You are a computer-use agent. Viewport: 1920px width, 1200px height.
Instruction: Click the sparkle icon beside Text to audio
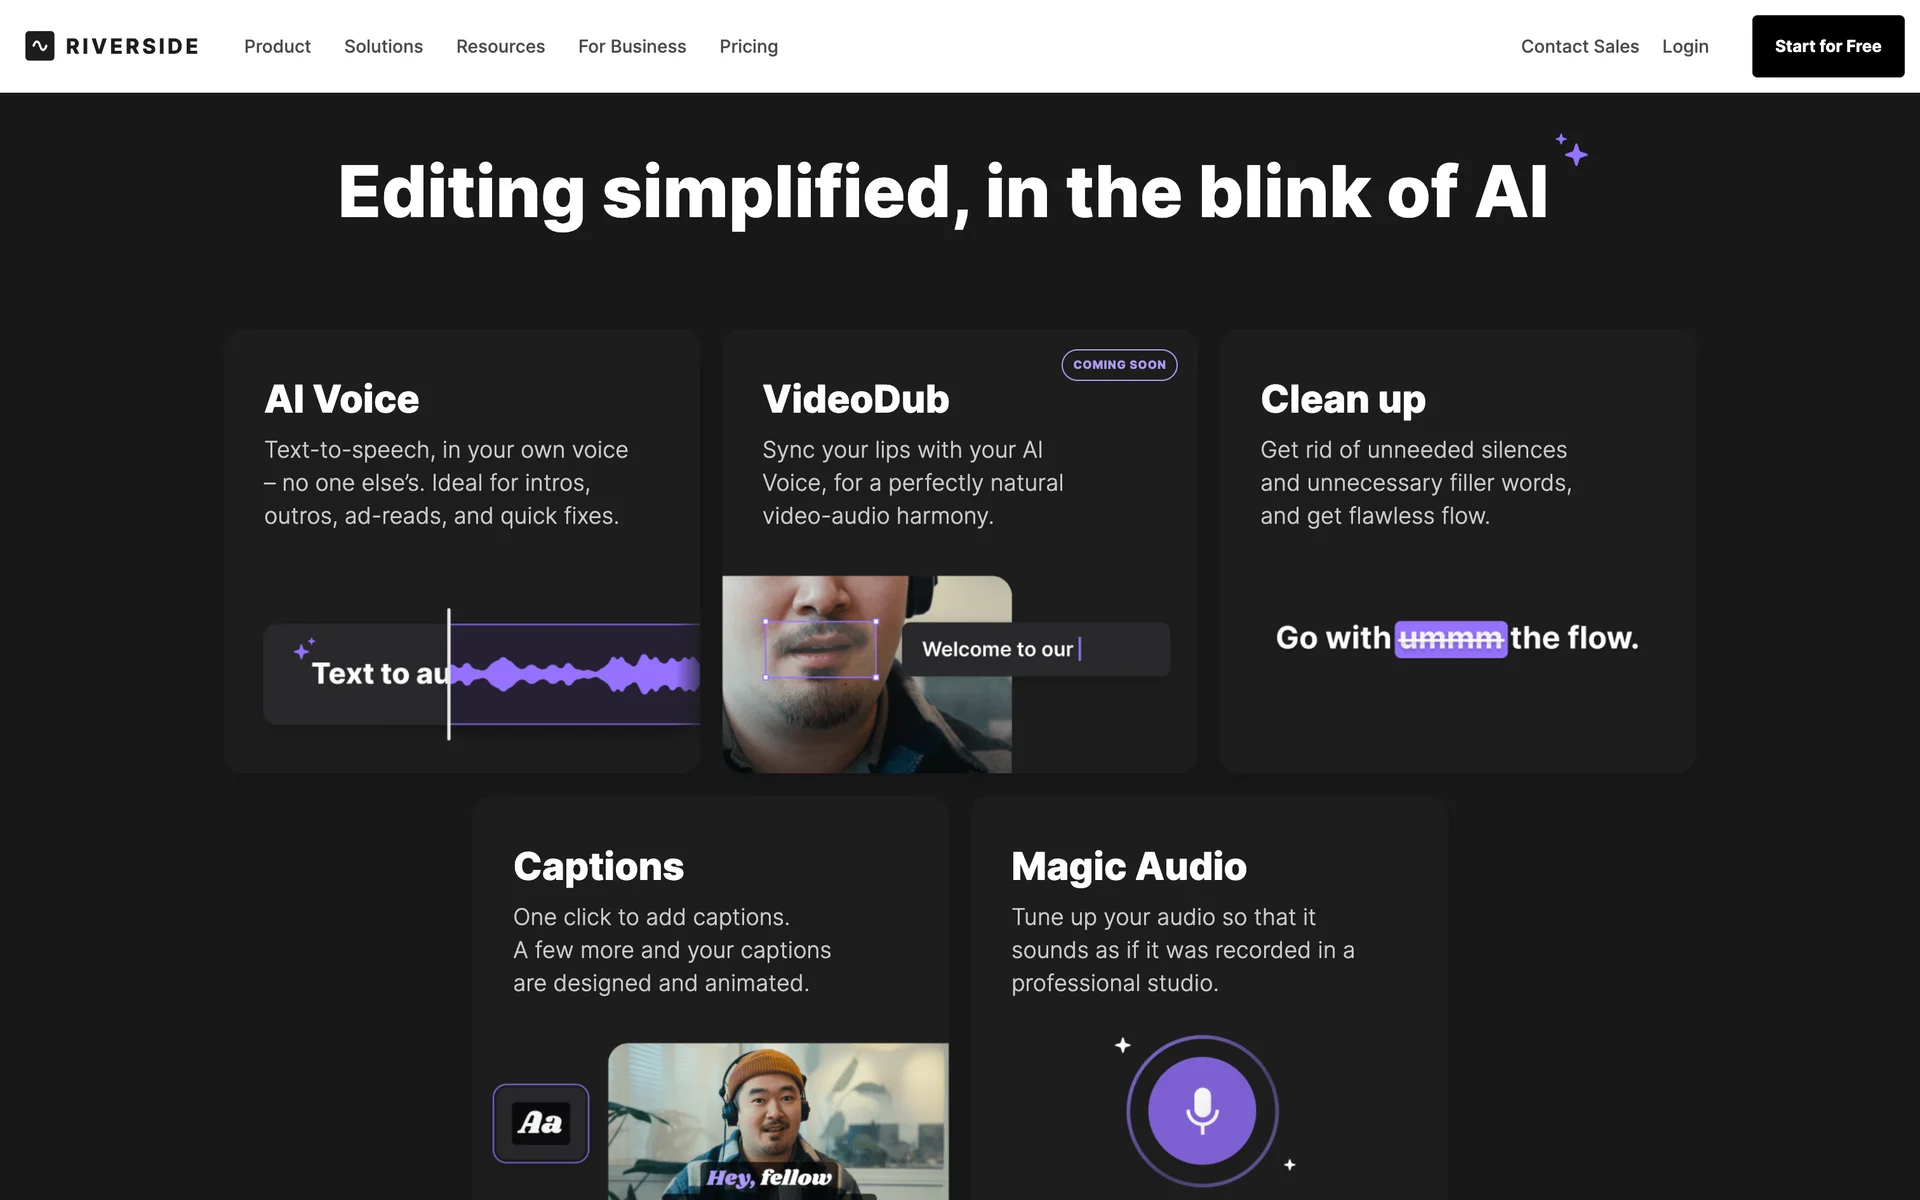(x=303, y=649)
